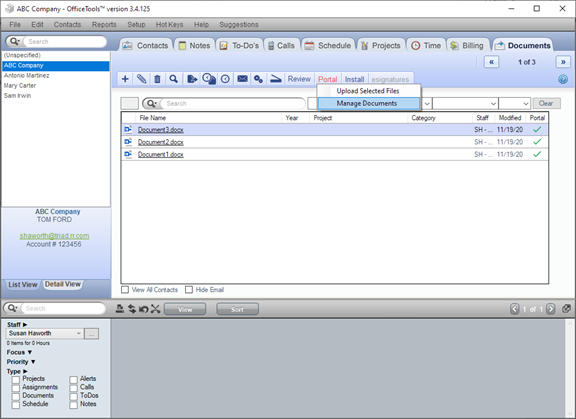Click the trash delete document icon
The width and height of the screenshot is (576, 419).
158,79
